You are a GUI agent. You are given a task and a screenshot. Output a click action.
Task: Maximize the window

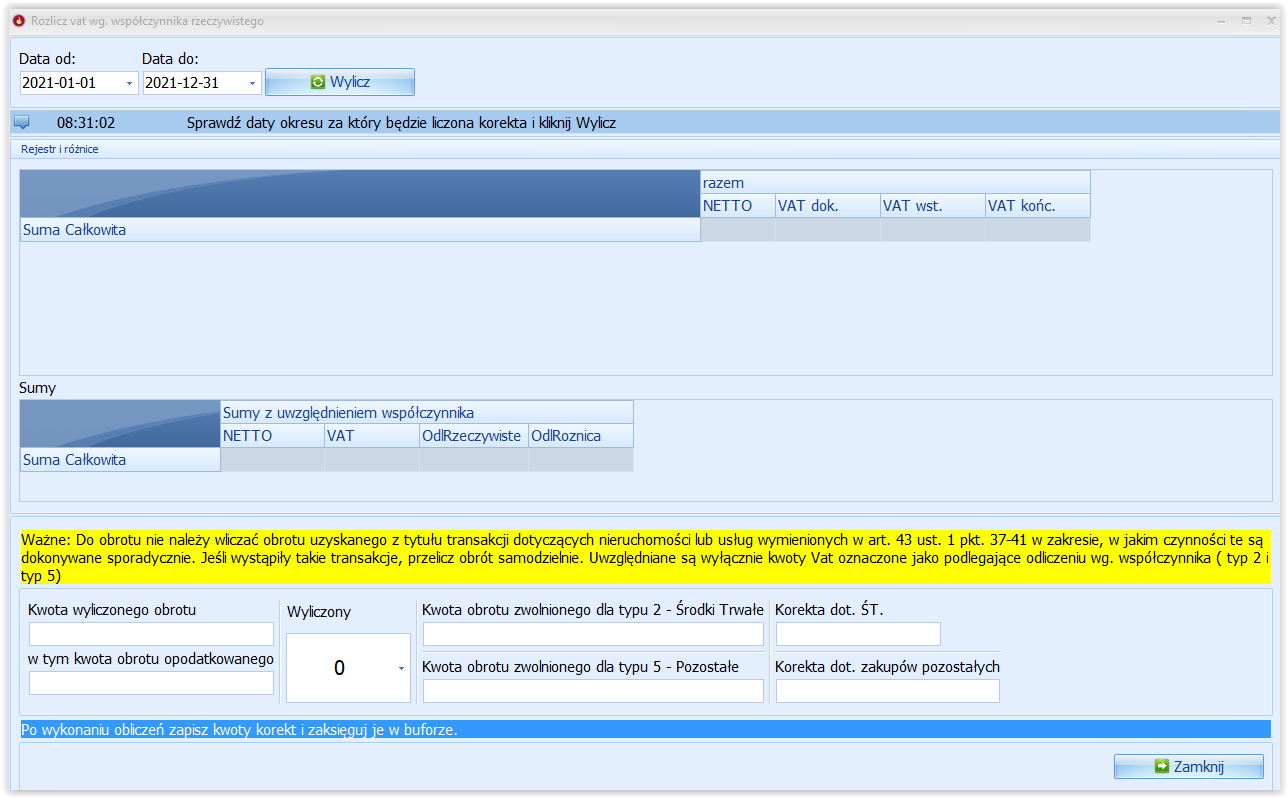pos(1246,20)
